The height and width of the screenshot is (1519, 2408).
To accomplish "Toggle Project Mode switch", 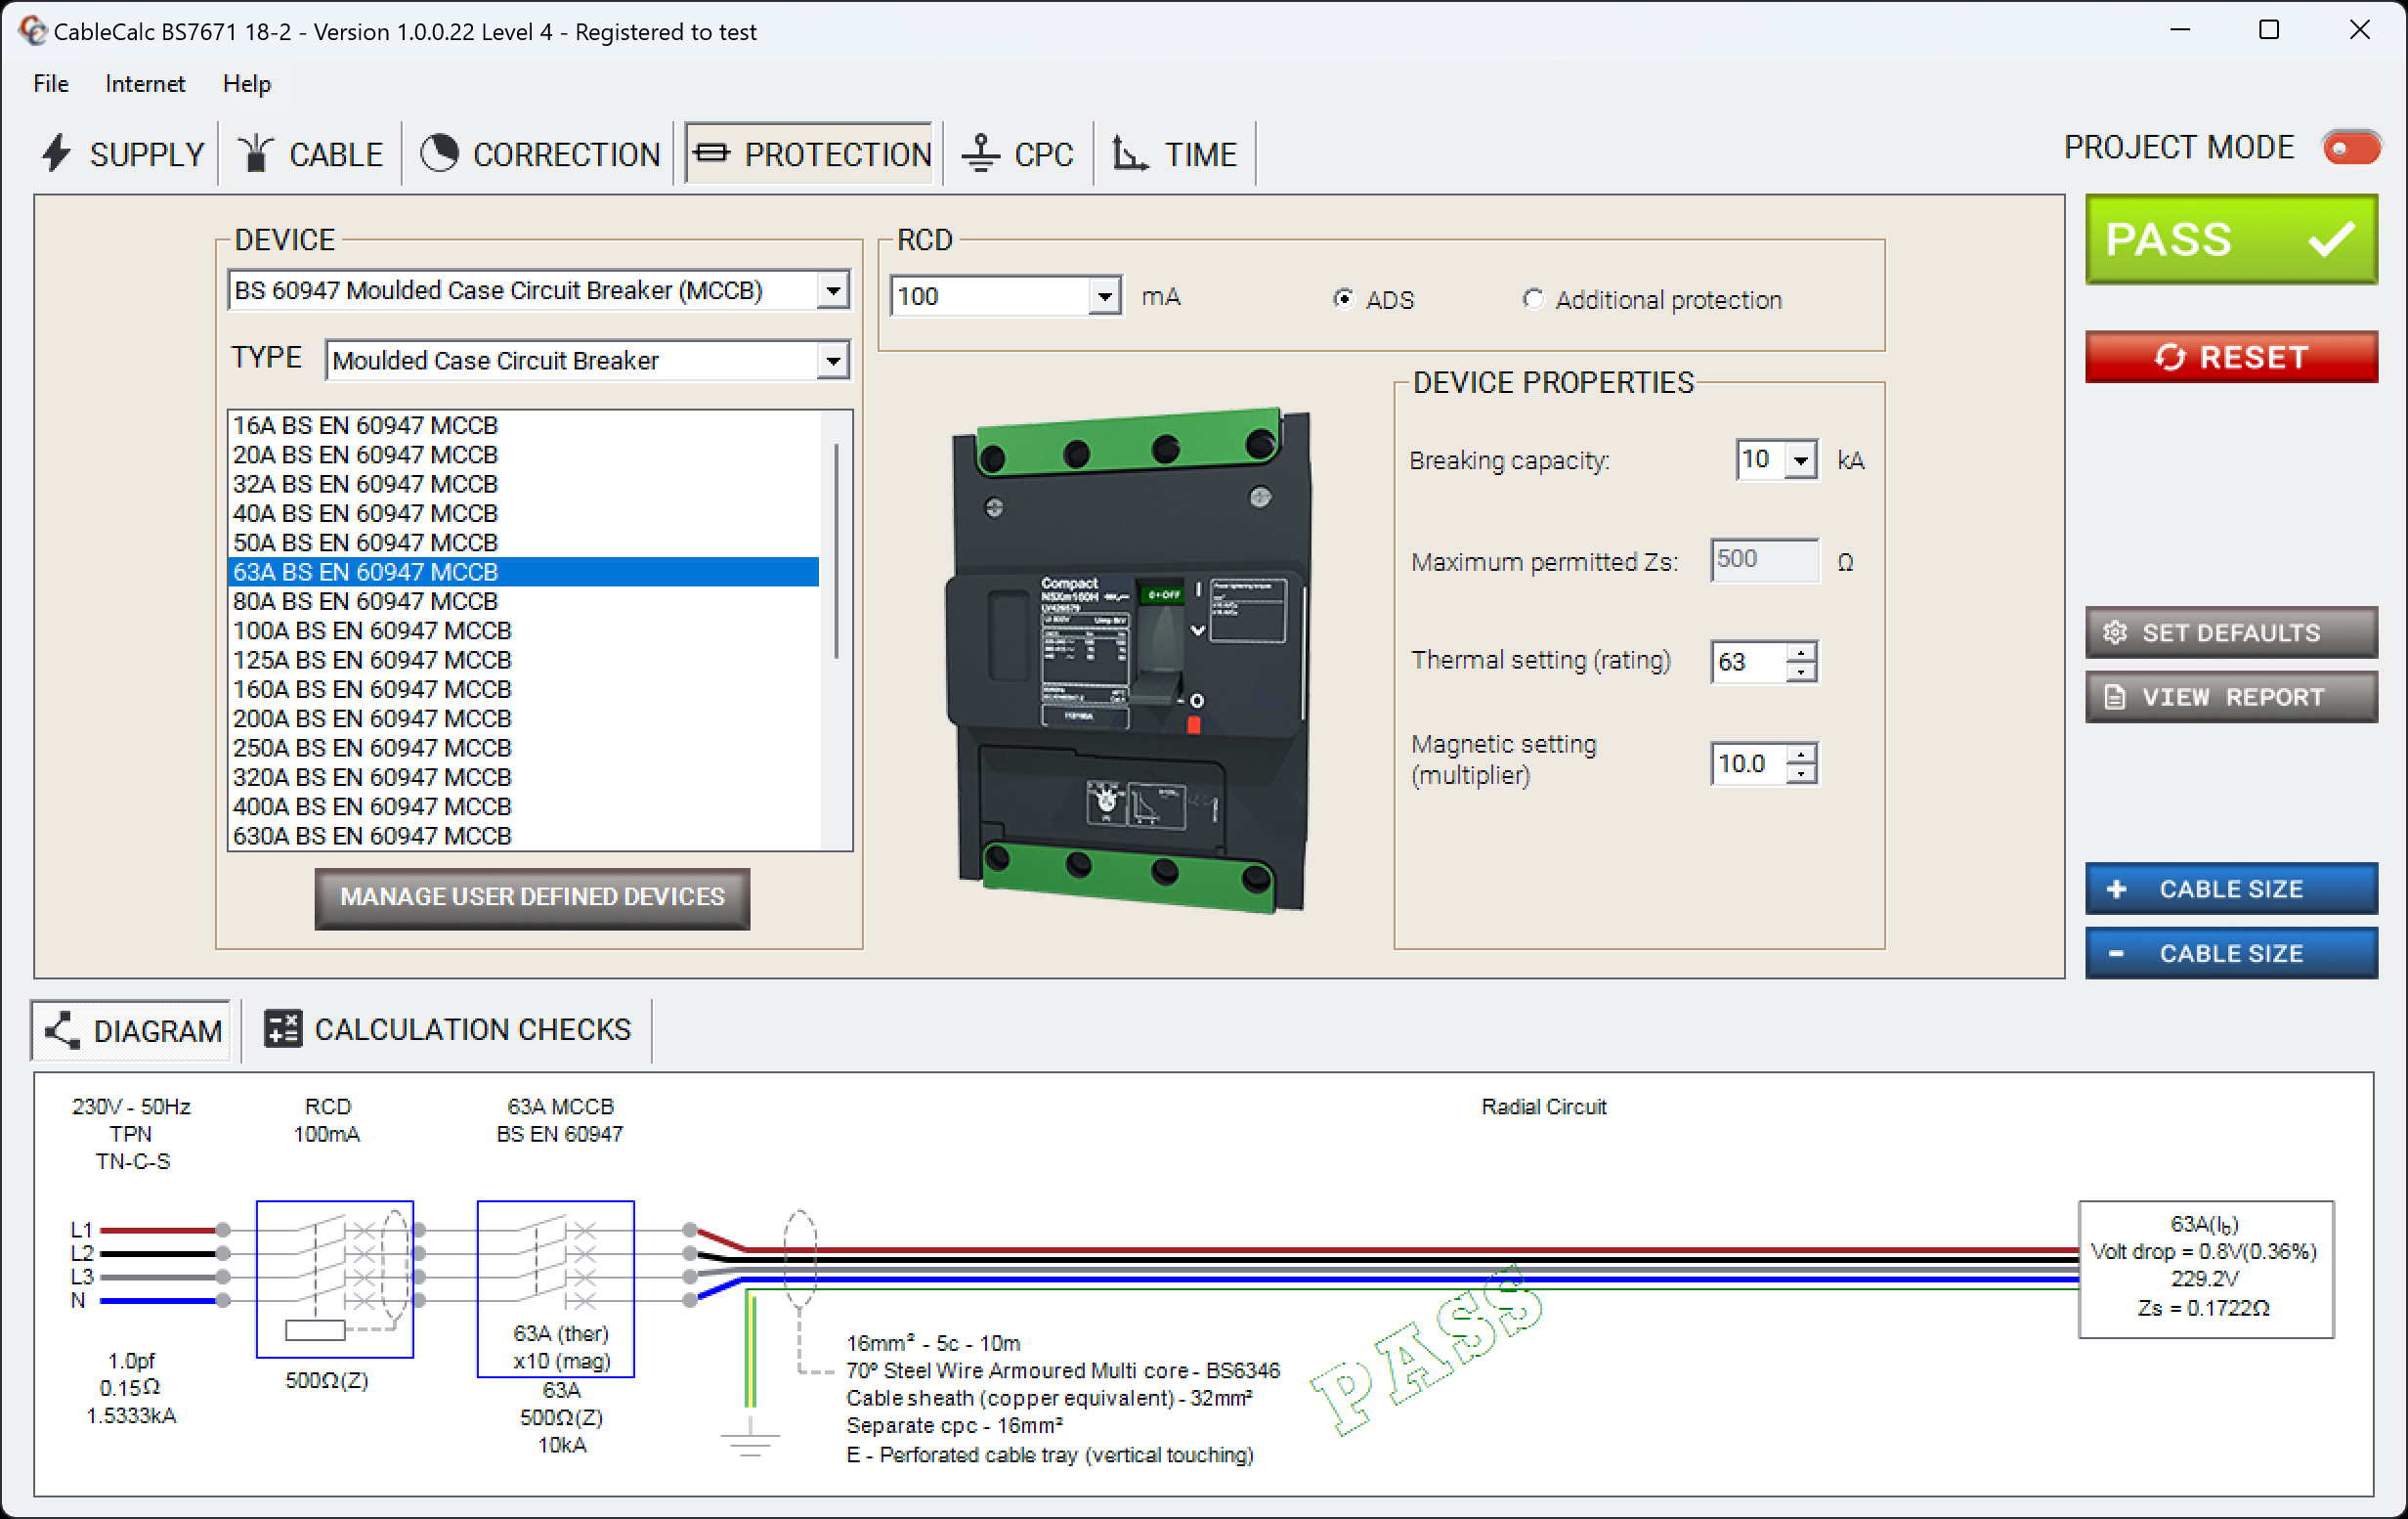I will pos(2350,147).
